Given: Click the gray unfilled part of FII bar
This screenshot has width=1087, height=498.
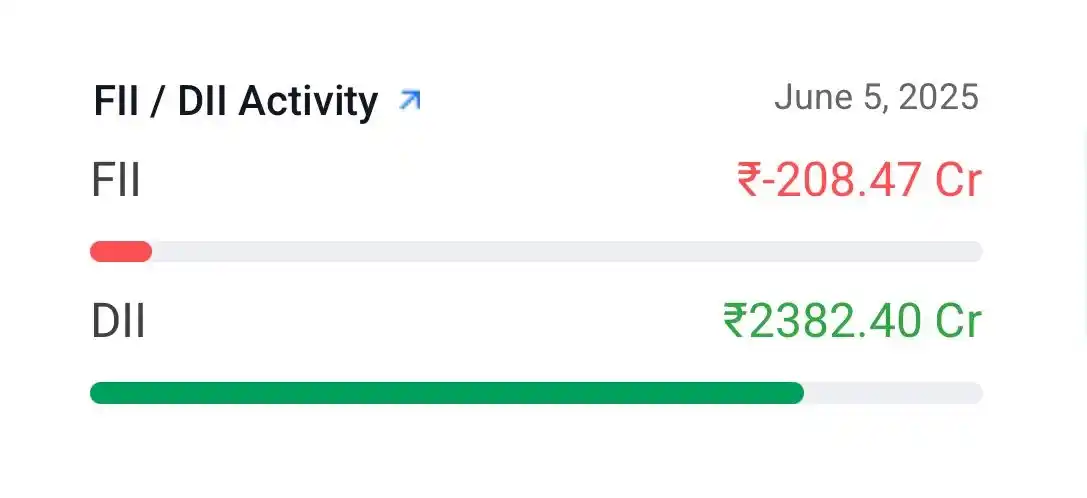Looking at the screenshot, I should (565, 252).
